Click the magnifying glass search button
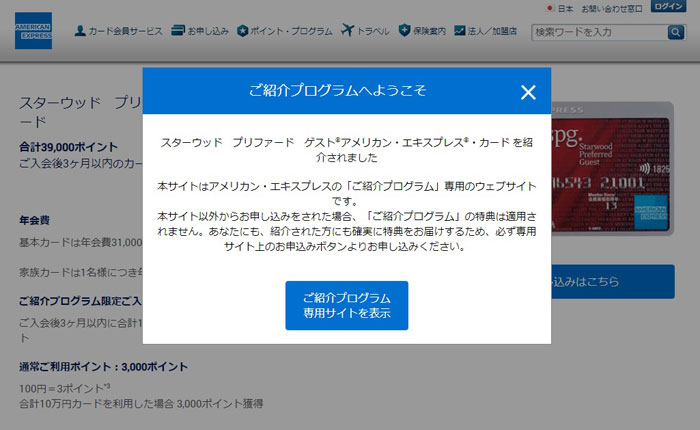Image resolution: width=700 pixels, height=430 pixels. click(x=675, y=32)
